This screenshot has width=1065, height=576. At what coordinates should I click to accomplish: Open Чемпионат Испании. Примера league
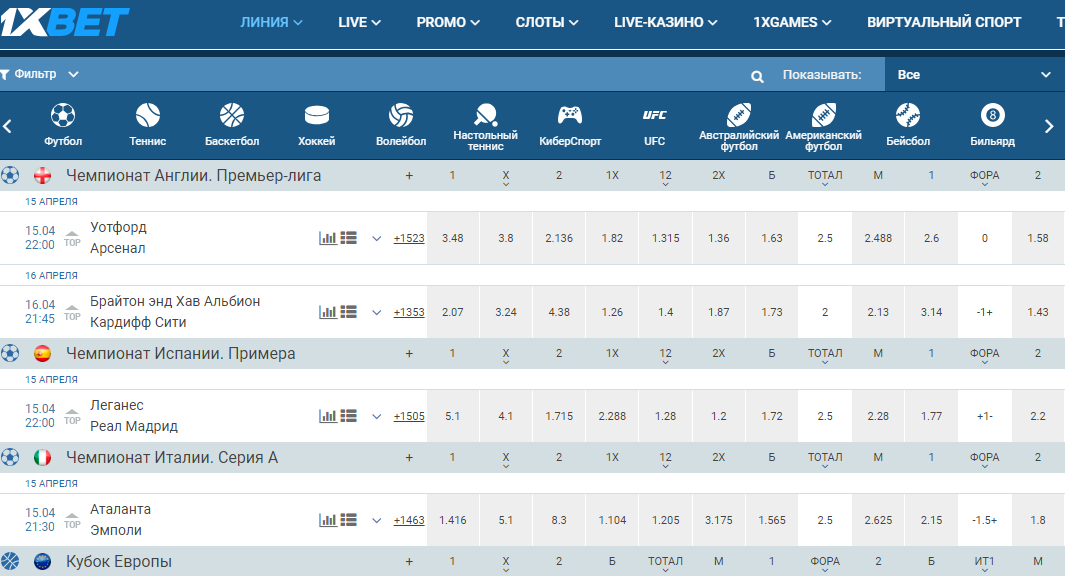pos(181,354)
